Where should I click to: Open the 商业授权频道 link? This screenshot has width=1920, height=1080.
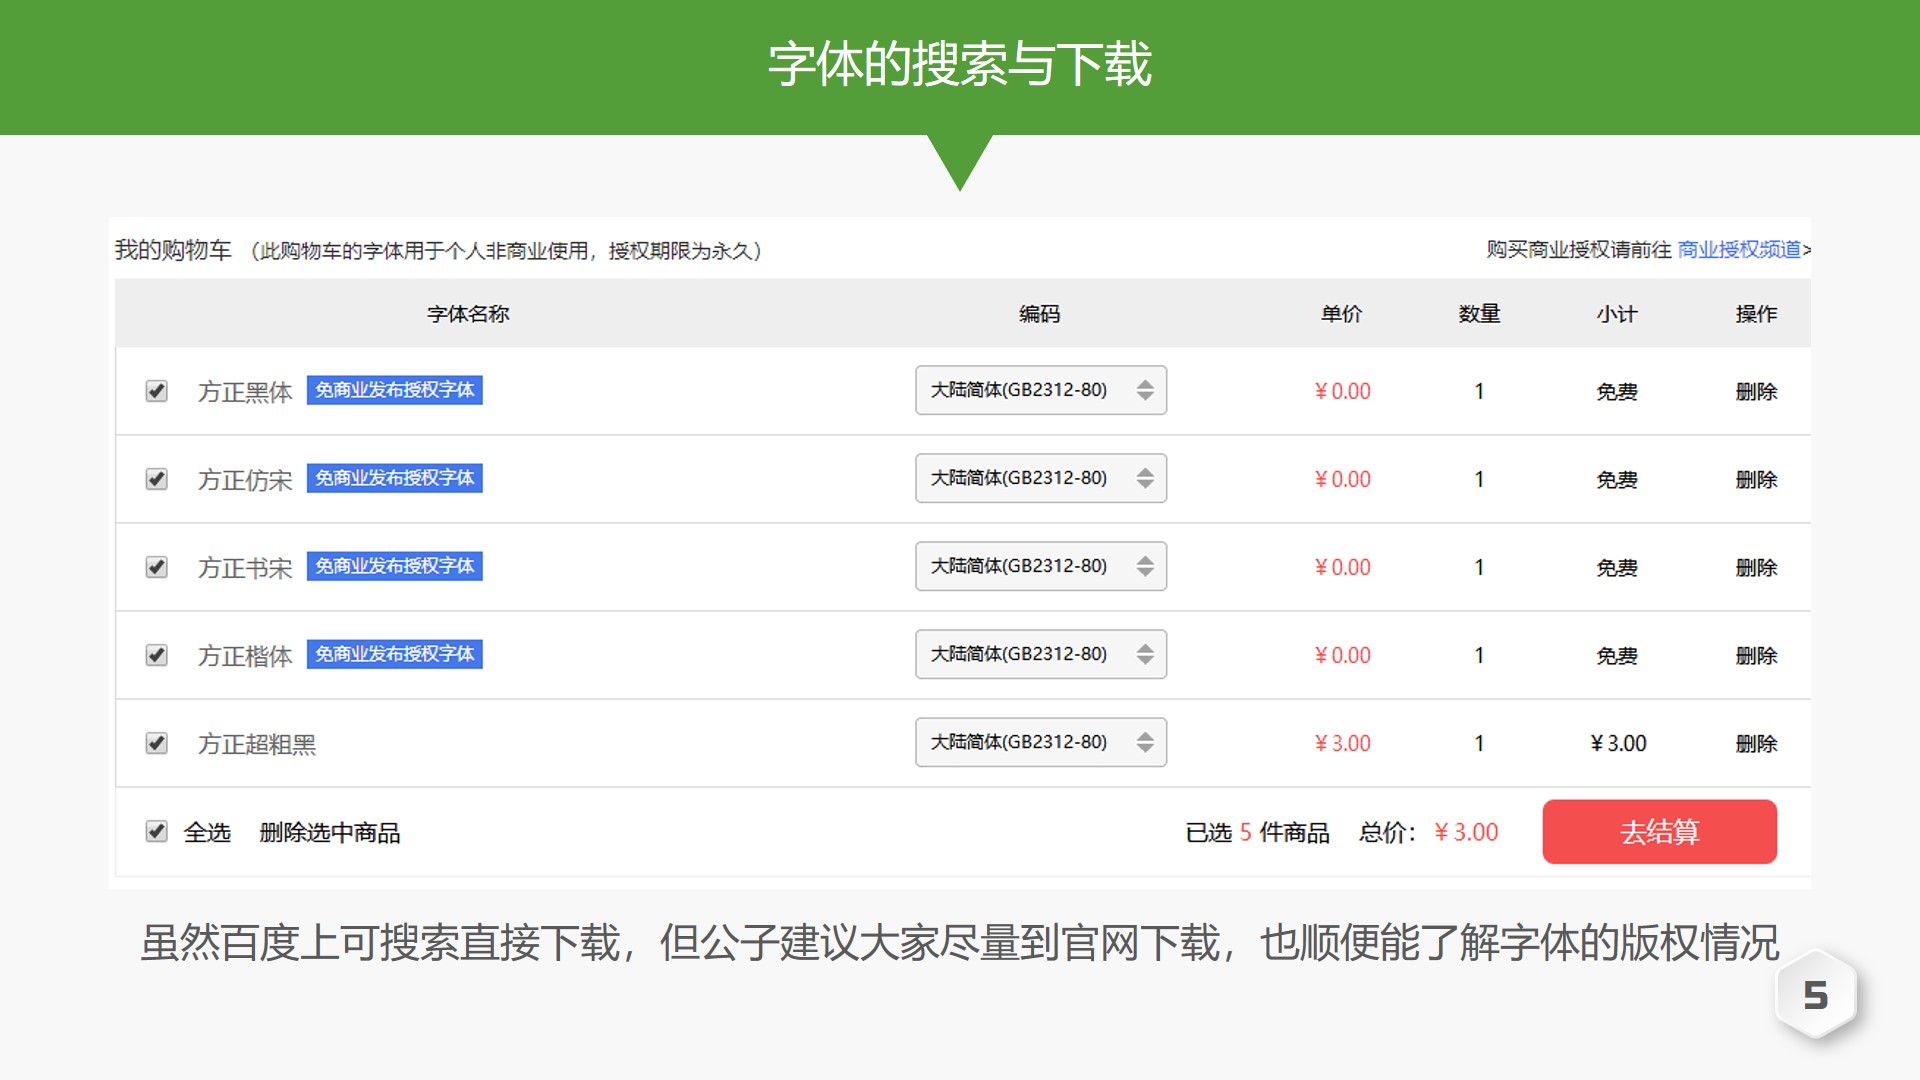pos(1739,249)
